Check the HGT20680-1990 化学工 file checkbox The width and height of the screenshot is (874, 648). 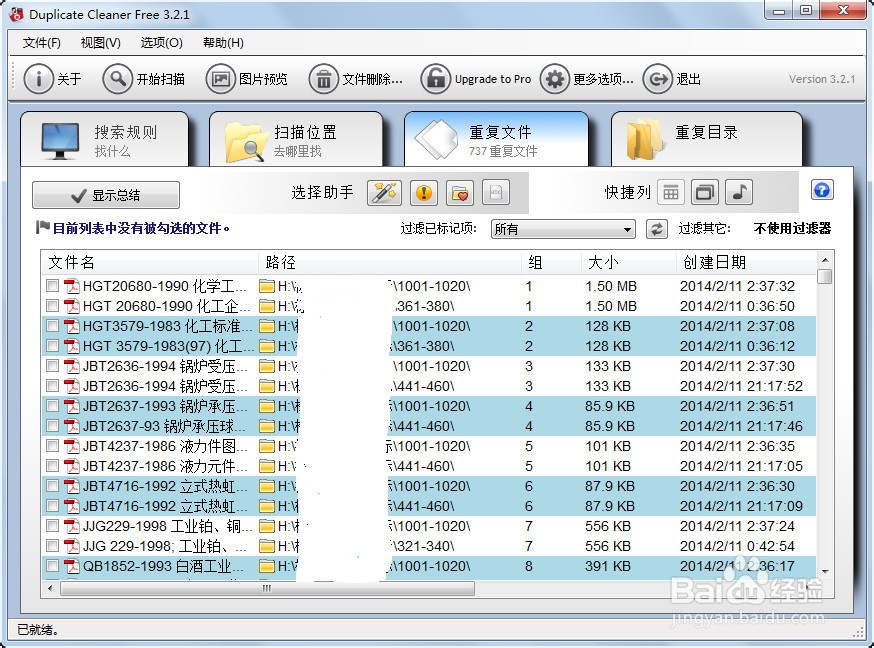52,286
